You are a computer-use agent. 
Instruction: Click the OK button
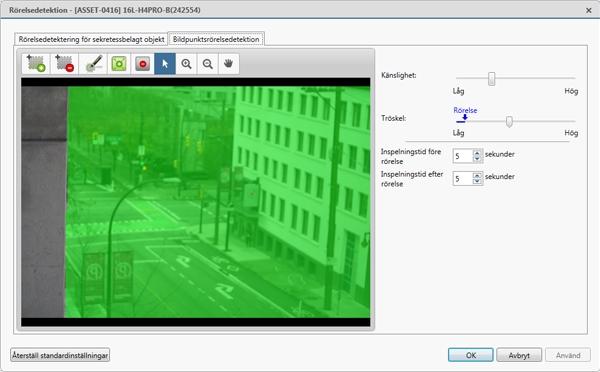(471, 355)
